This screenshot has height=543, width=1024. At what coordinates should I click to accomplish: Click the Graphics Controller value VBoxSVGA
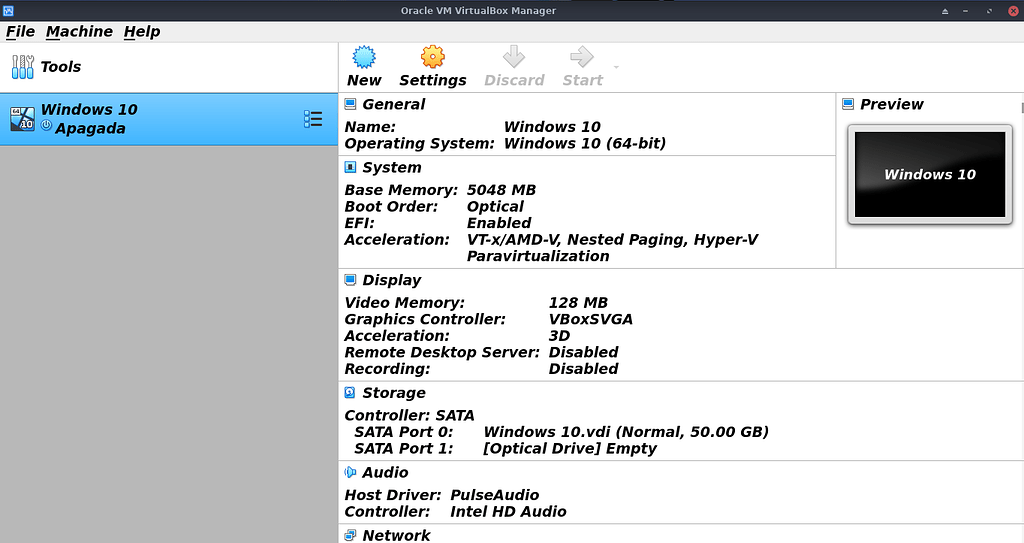590,320
